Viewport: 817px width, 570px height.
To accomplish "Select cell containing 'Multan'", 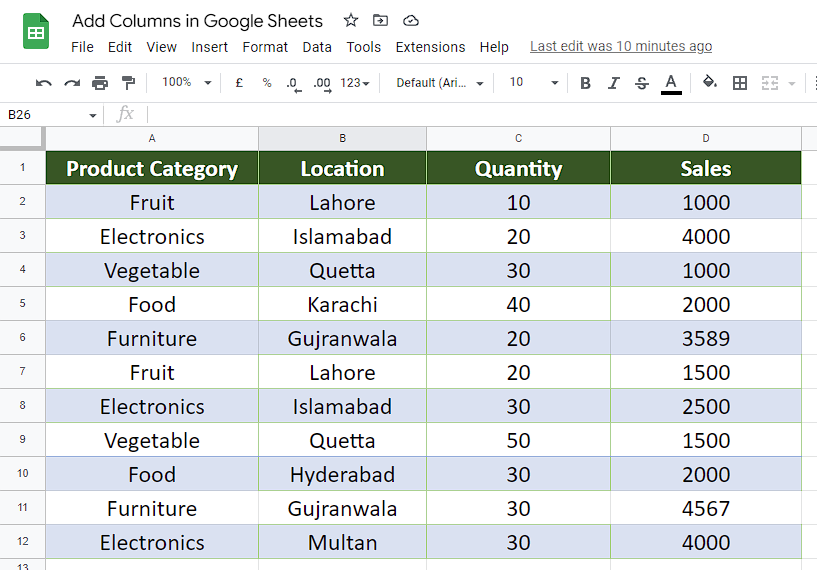I will (342, 542).
